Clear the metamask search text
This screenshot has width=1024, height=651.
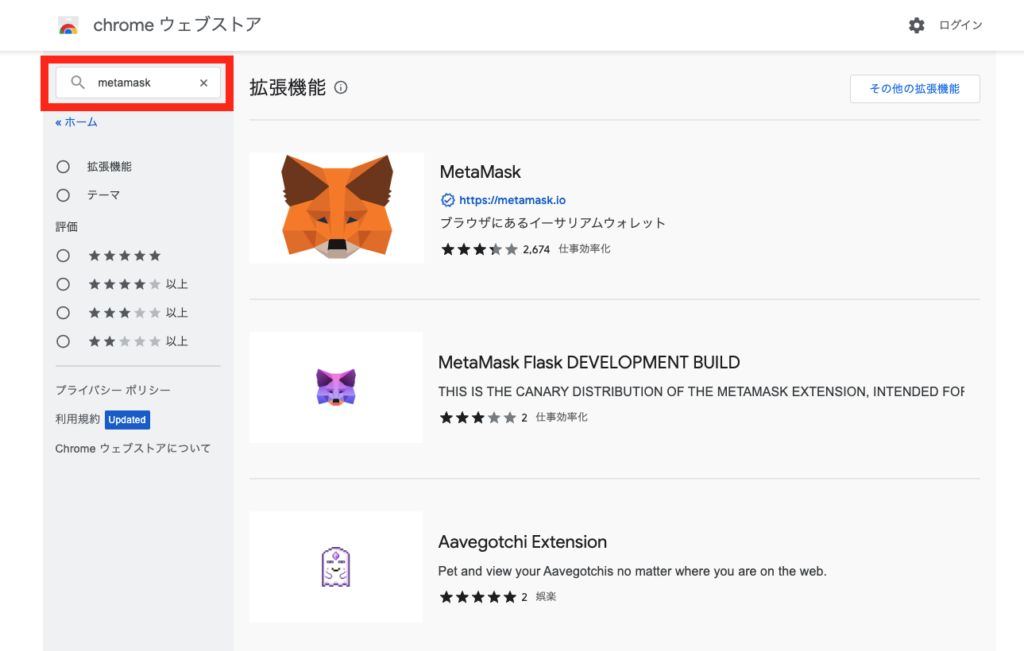[x=204, y=83]
